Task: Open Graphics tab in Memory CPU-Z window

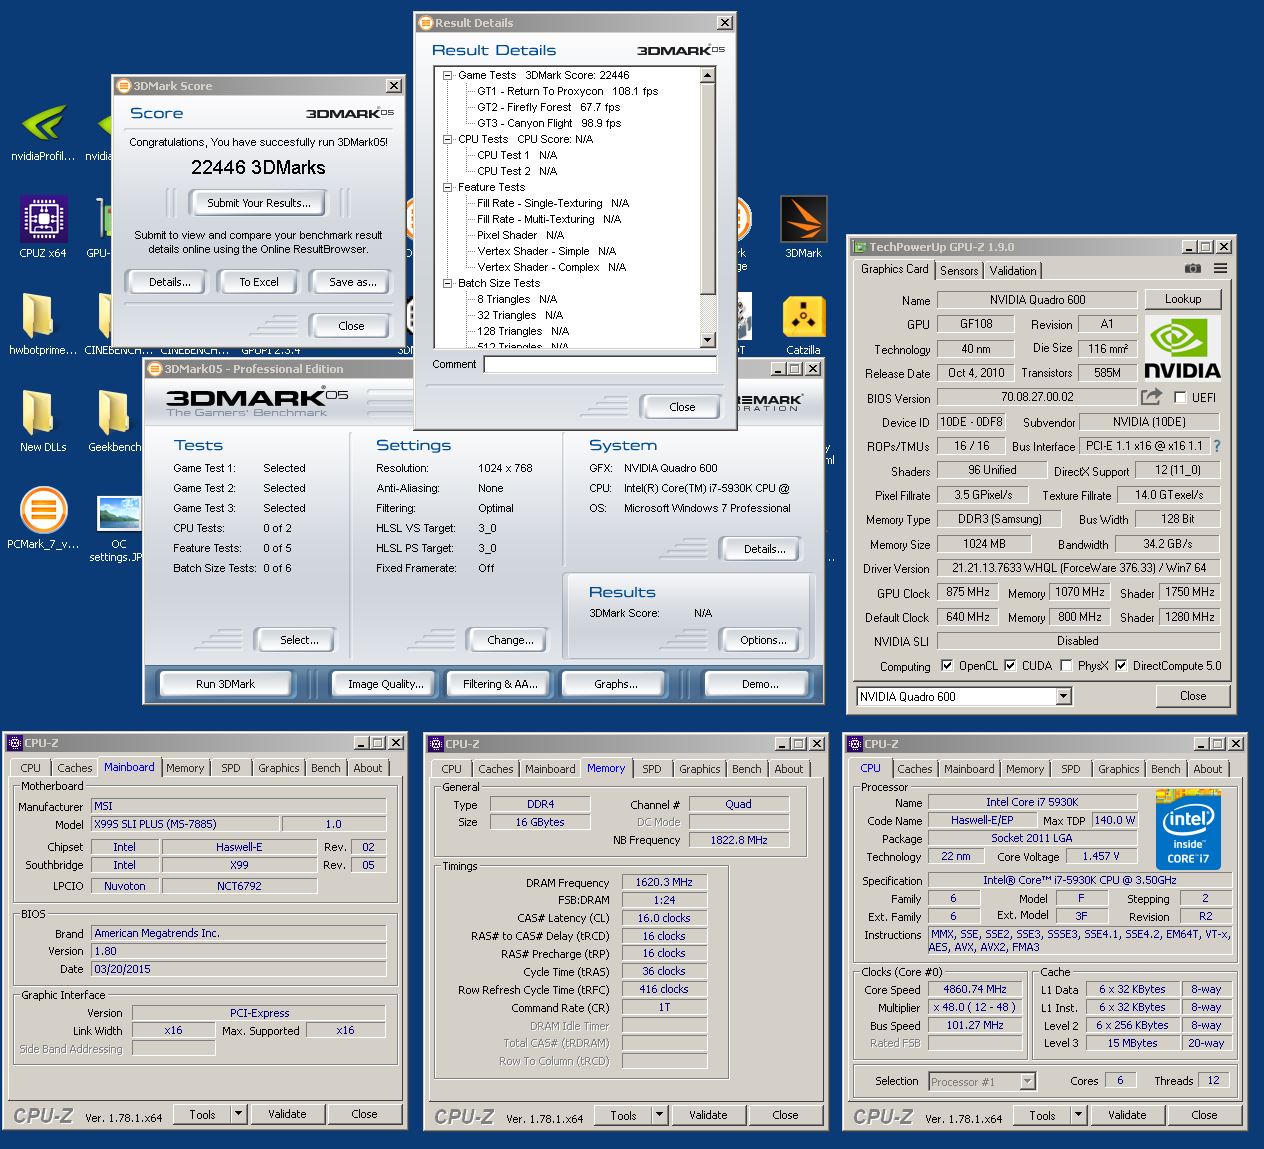Action: [700, 769]
